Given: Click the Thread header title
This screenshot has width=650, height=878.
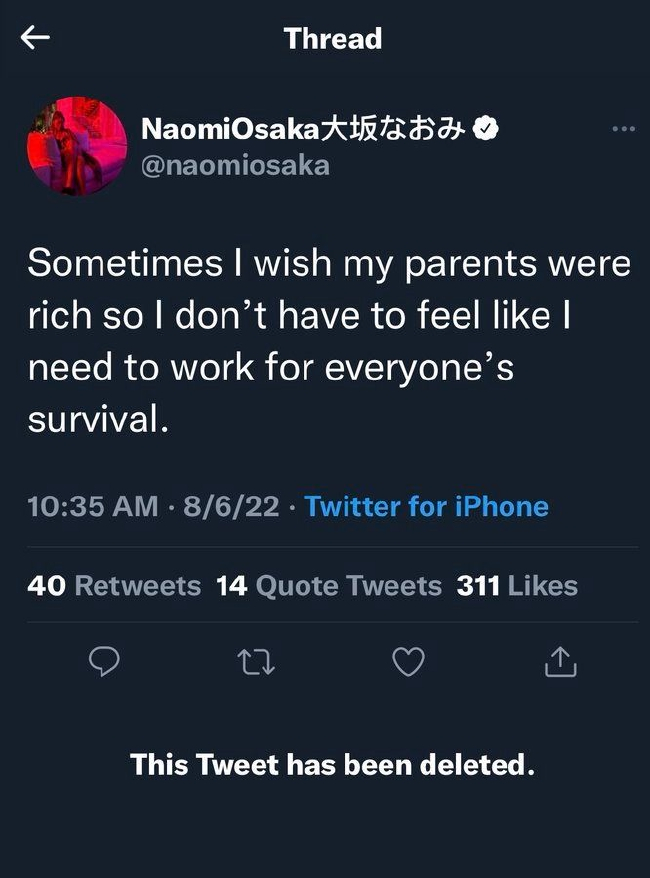Looking at the screenshot, I should tap(333, 39).
